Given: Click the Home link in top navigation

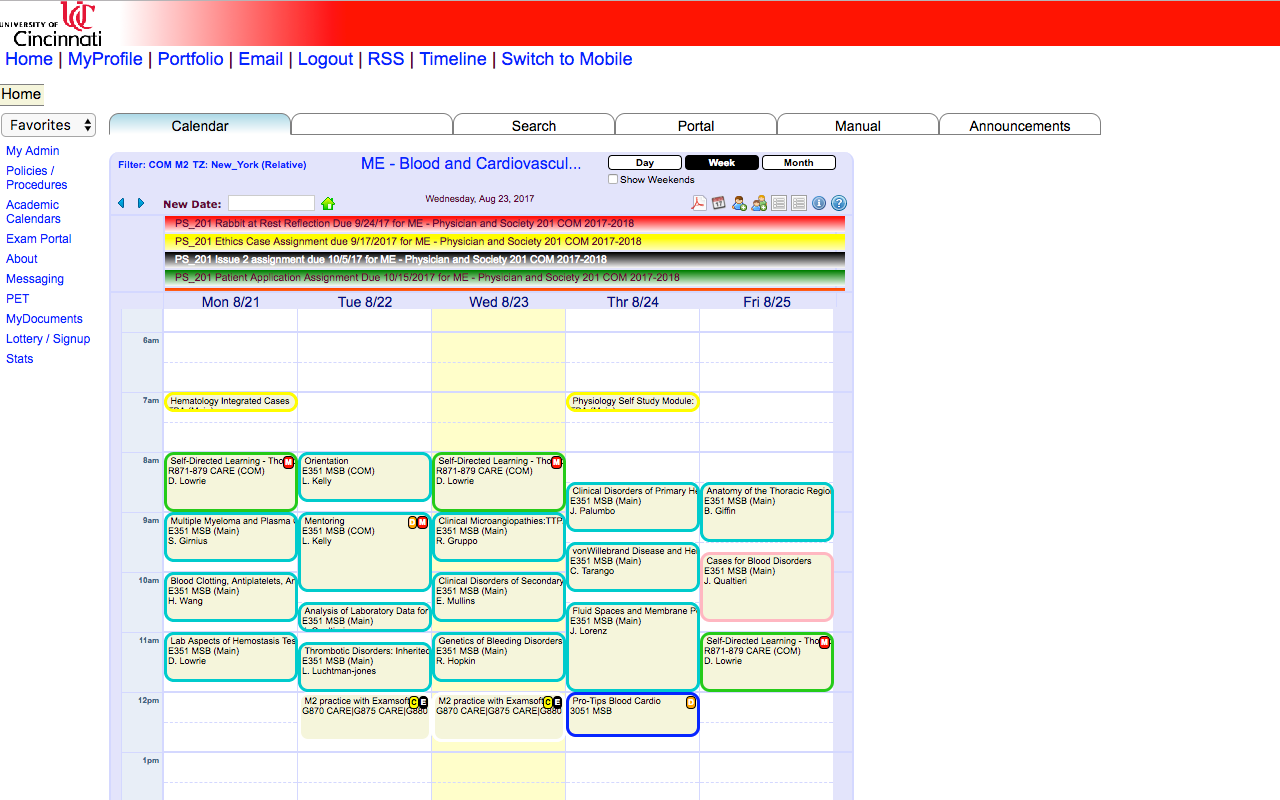Looking at the screenshot, I should (29, 59).
